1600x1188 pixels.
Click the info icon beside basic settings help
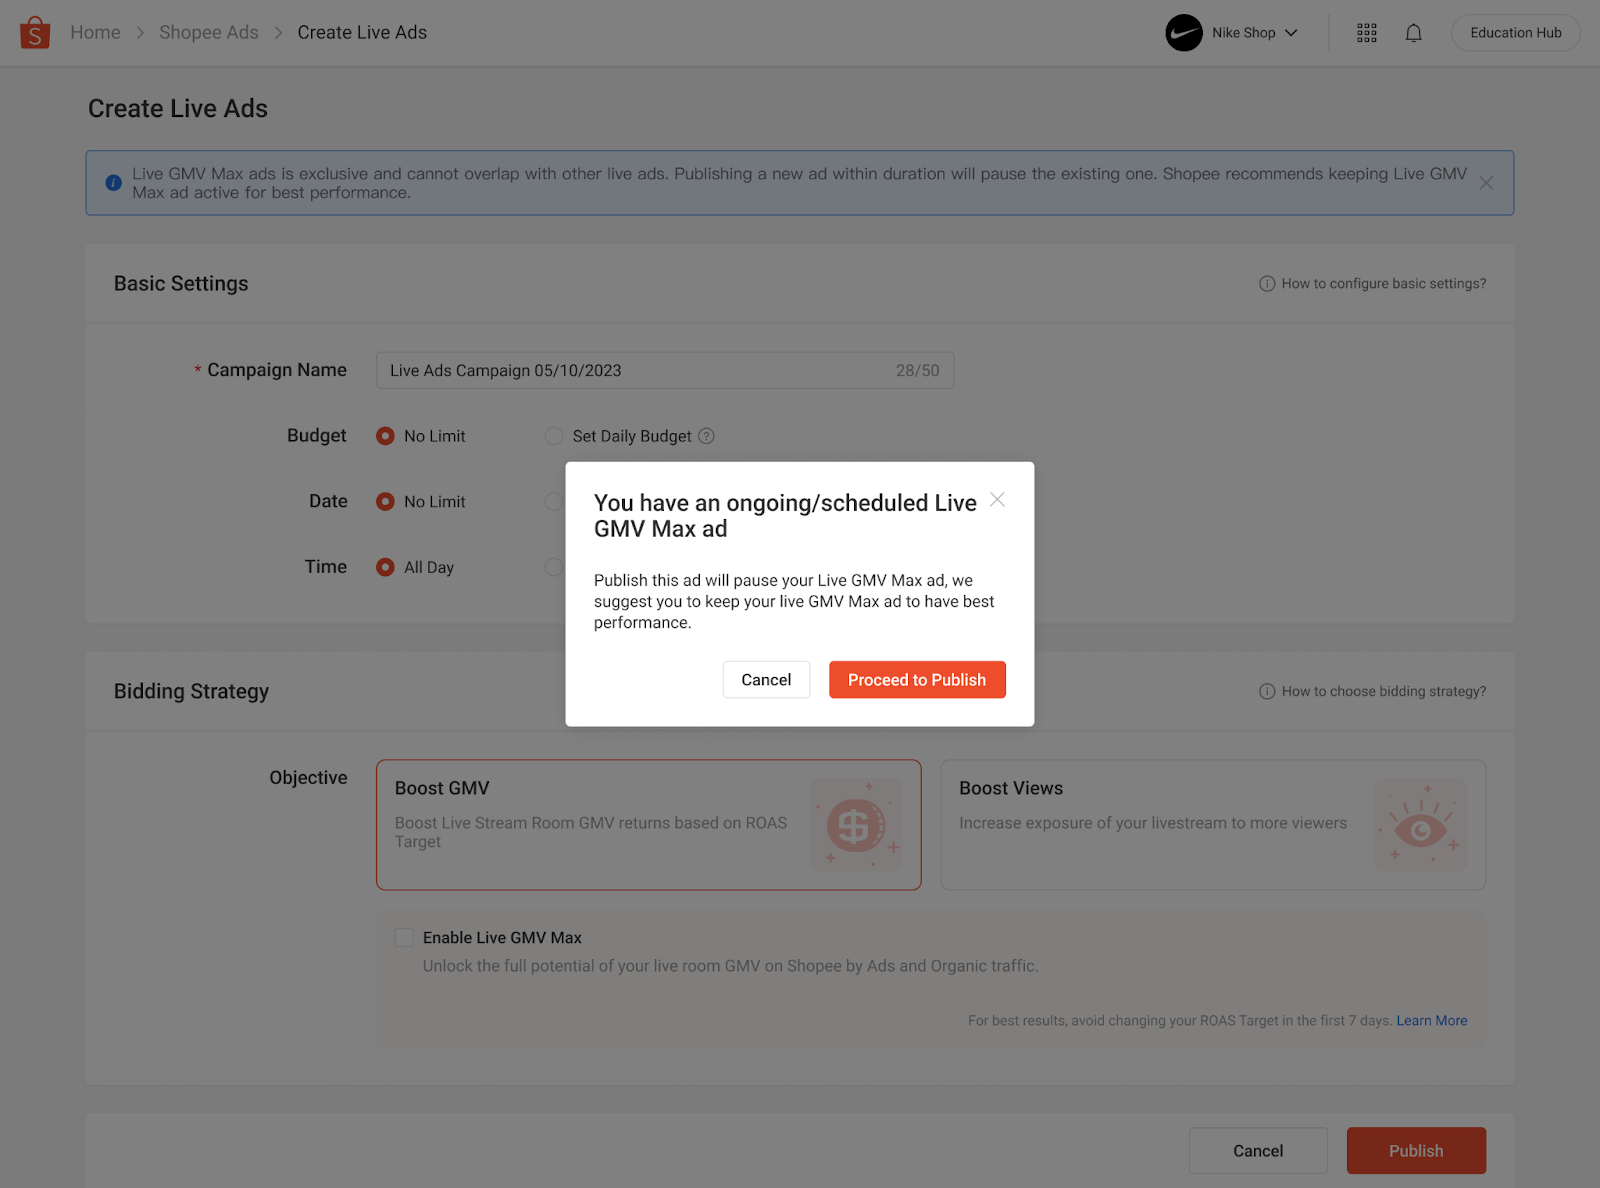pos(1267,284)
